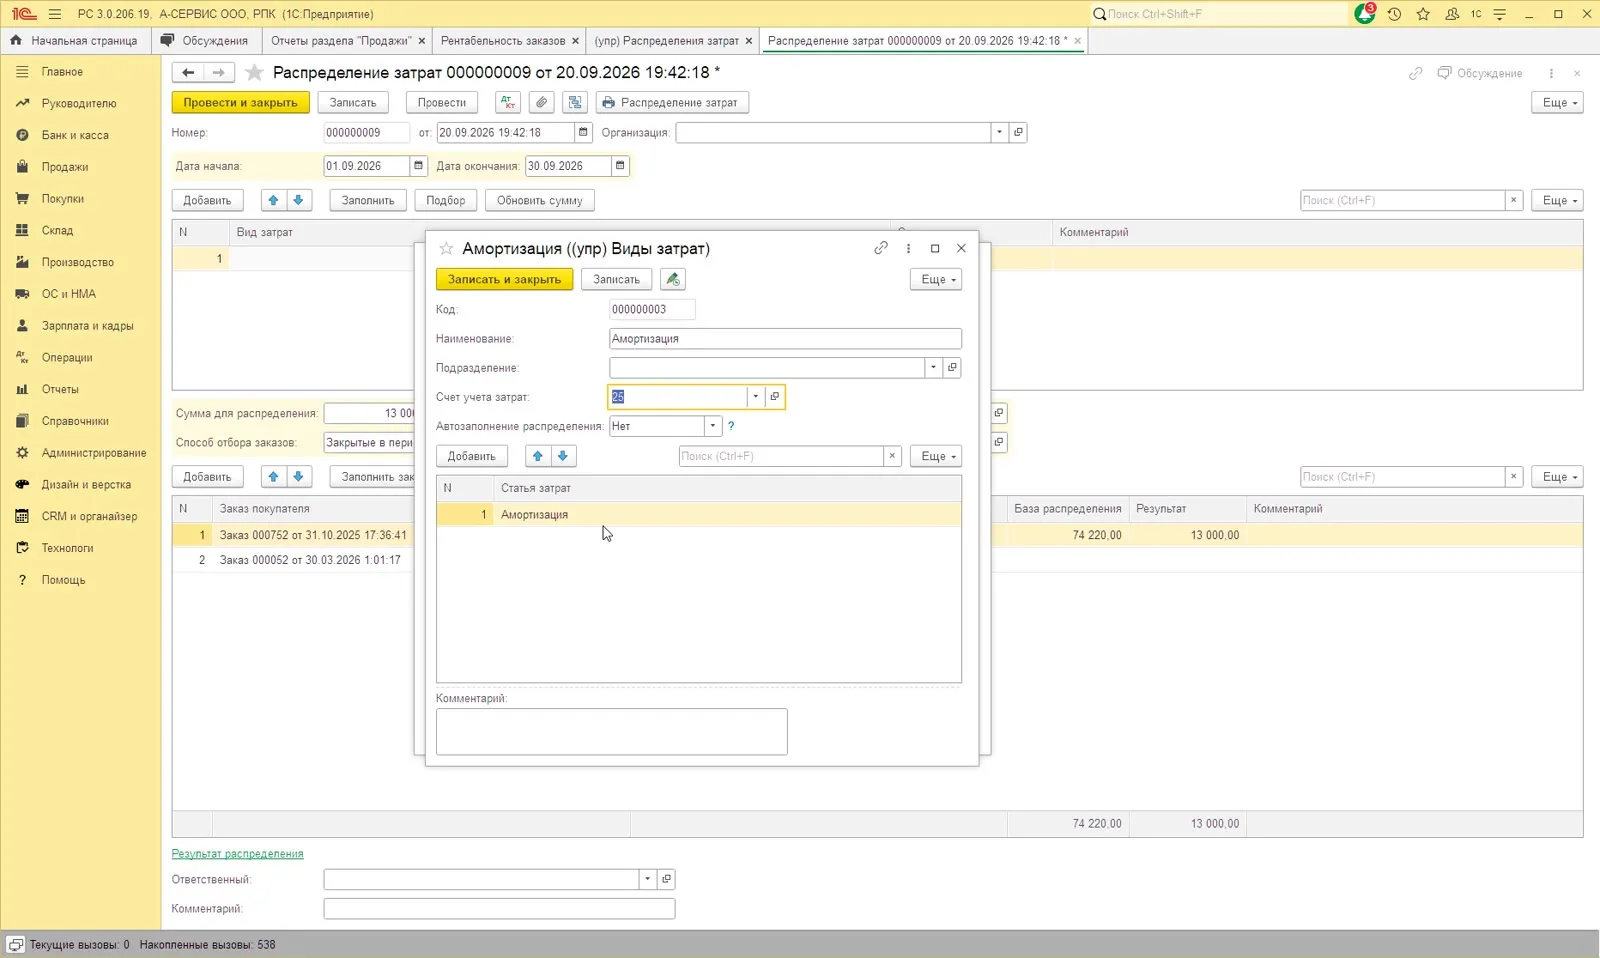Image resolution: width=1600 pixels, height=958 pixels.
Task: Click Провести и закрыть button
Action: [x=240, y=102]
